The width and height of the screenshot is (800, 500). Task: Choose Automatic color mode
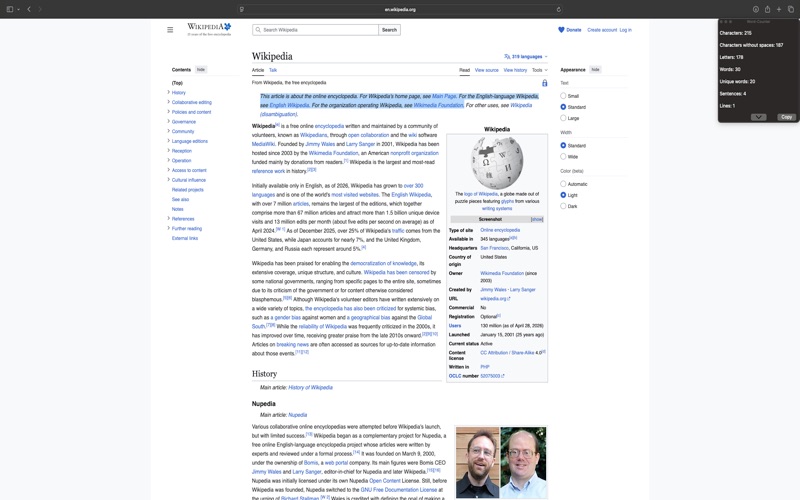pos(563,184)
